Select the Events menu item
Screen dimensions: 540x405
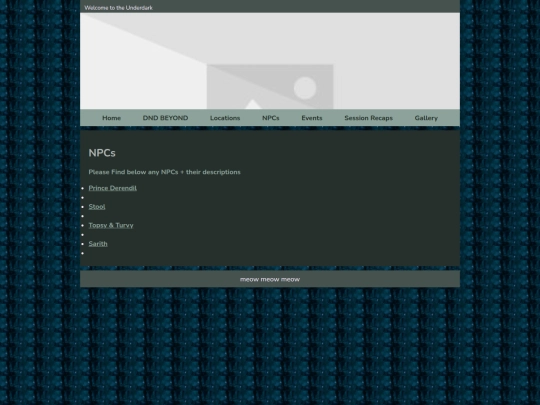click(x=312, y=118)
